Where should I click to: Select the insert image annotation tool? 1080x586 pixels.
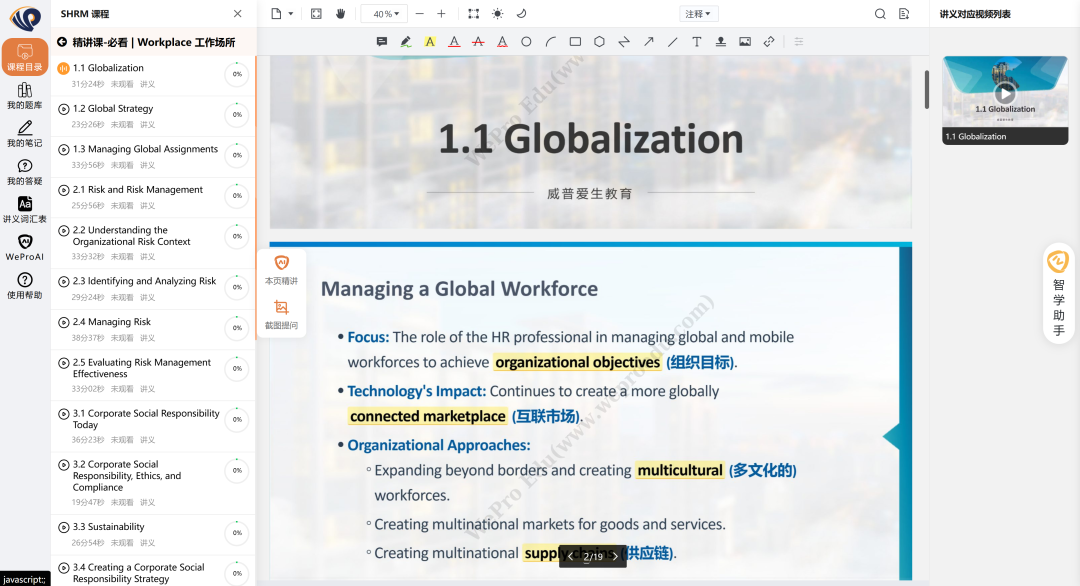tap(745, 42)
